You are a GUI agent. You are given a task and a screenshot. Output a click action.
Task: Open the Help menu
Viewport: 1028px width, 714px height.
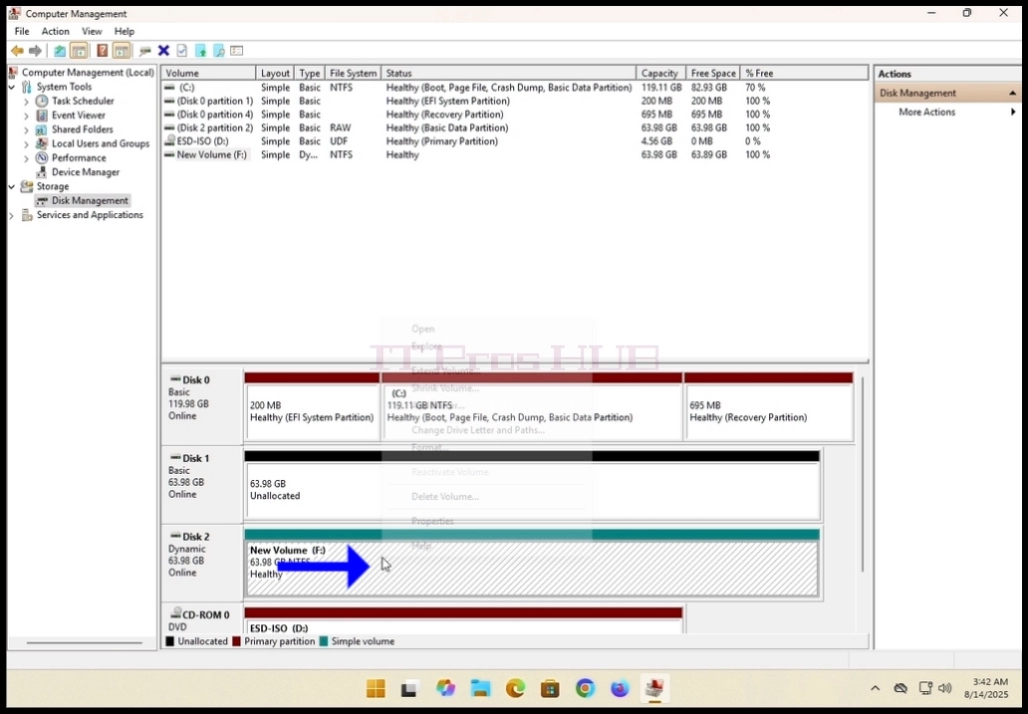pos(124,31)
